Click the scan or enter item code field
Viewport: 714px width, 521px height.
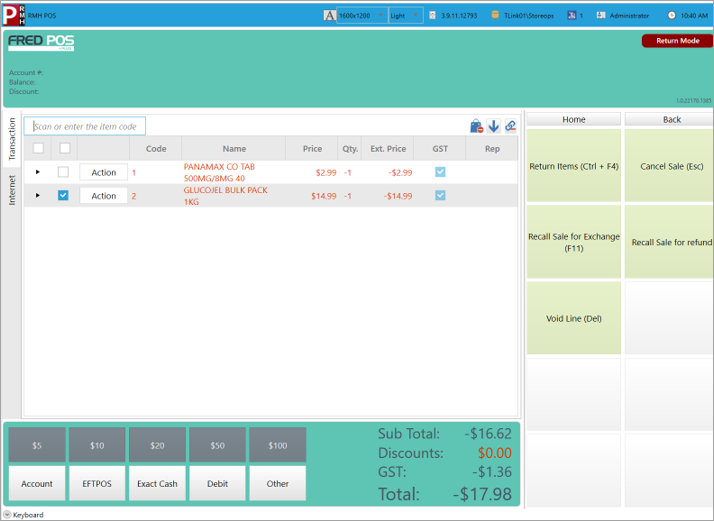click(86, 126)
